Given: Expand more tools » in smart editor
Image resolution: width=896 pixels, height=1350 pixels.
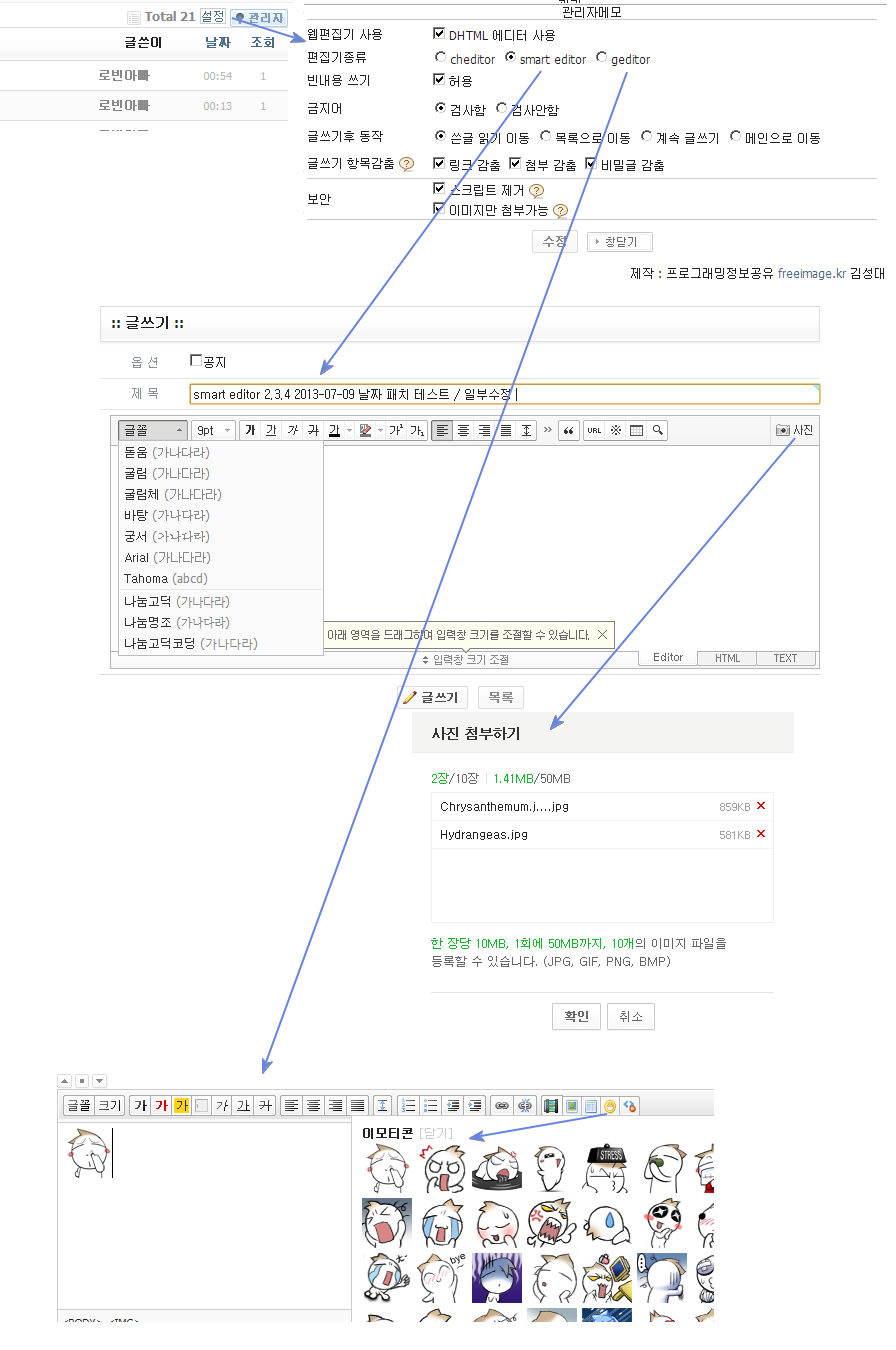Looking at the screenshot, I should point(547,430).
